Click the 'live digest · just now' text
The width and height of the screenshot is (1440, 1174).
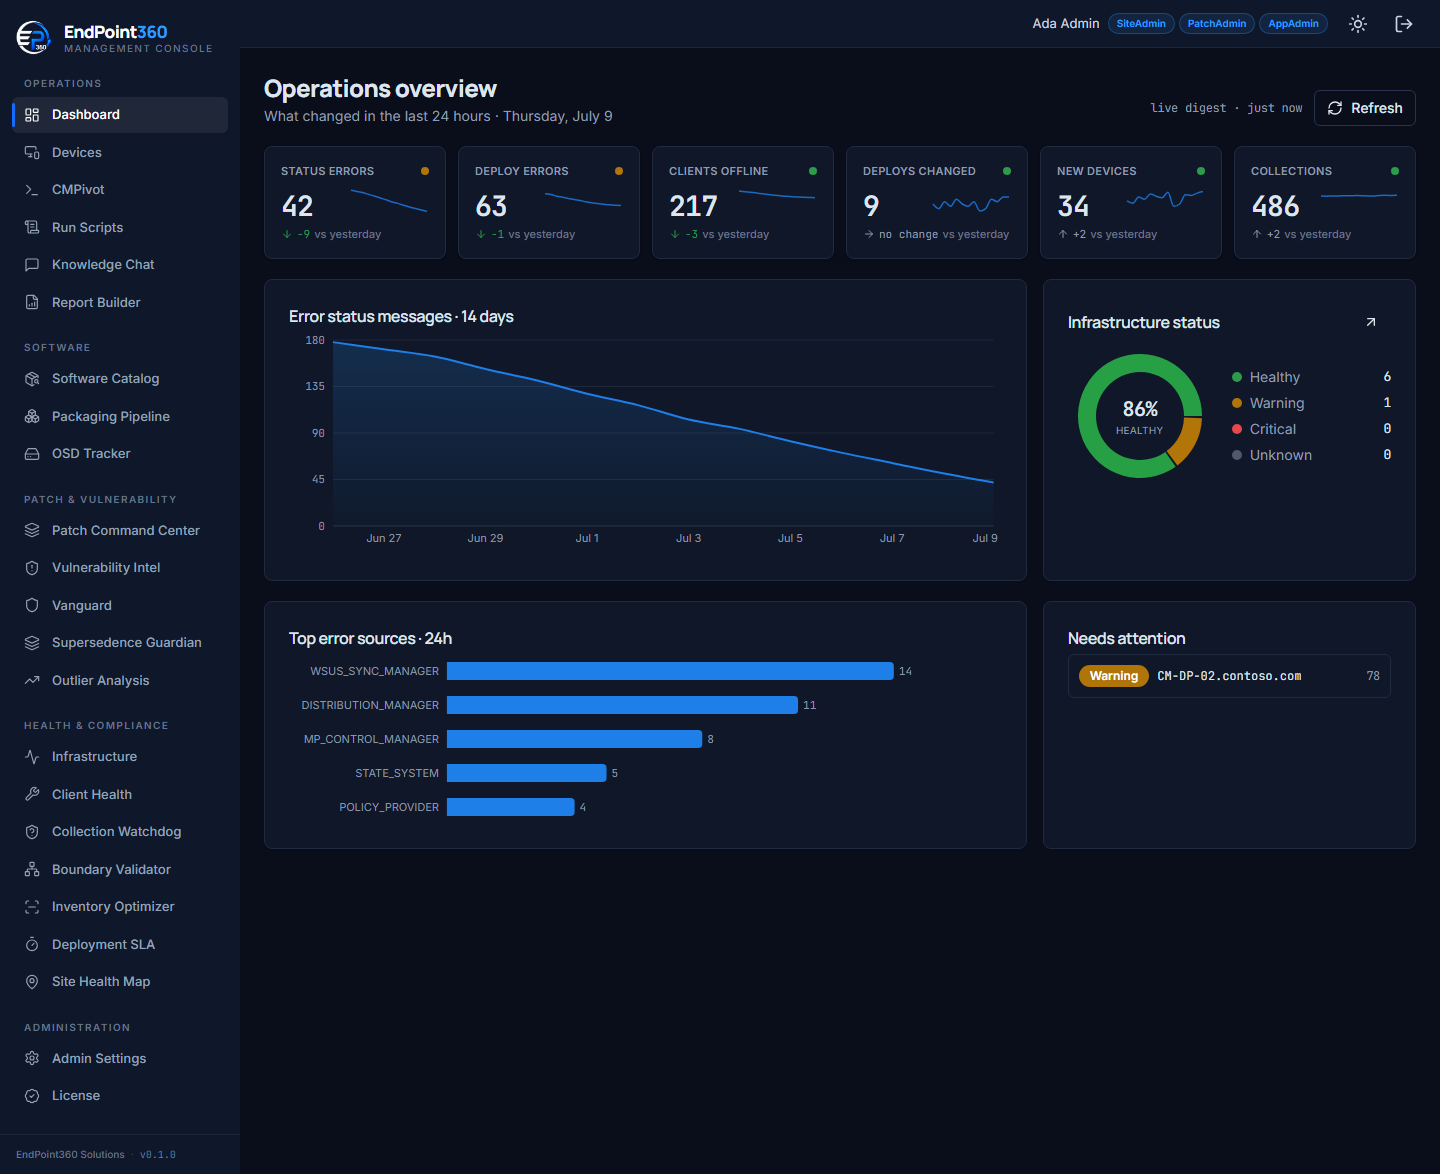[1226, 108]
